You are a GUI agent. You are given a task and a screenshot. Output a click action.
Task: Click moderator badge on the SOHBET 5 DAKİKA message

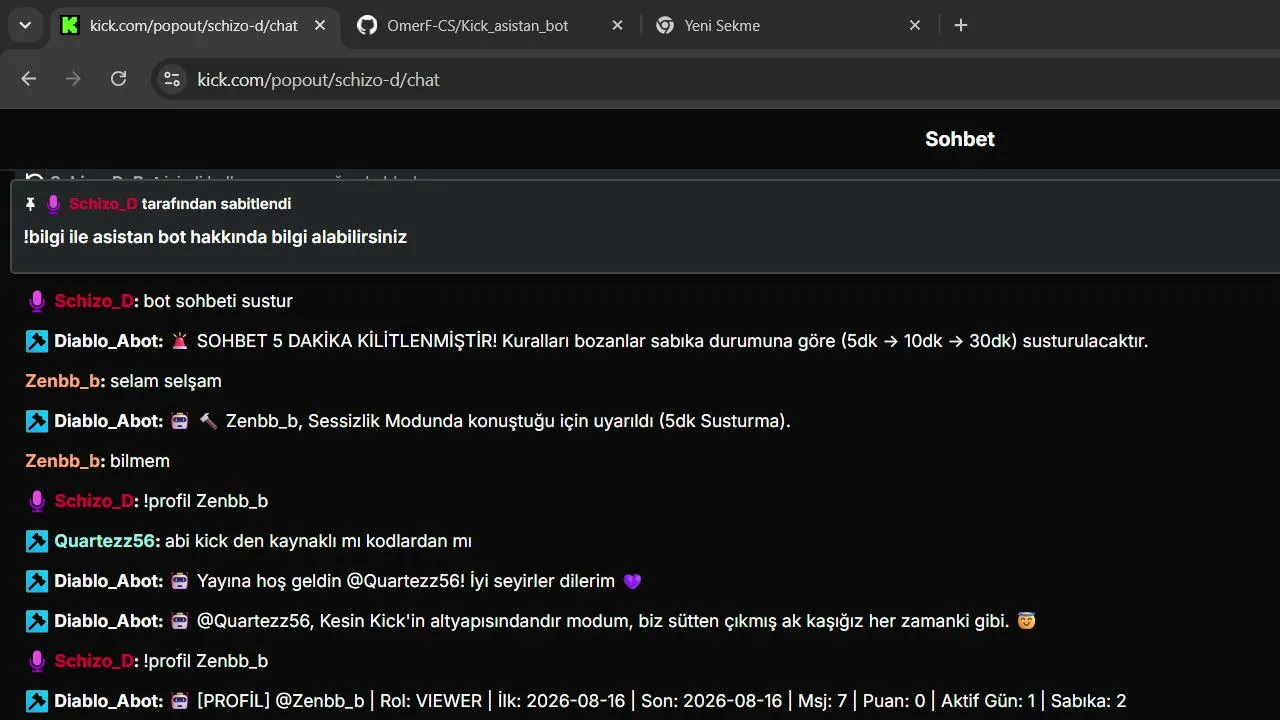(x=37, y=341)
